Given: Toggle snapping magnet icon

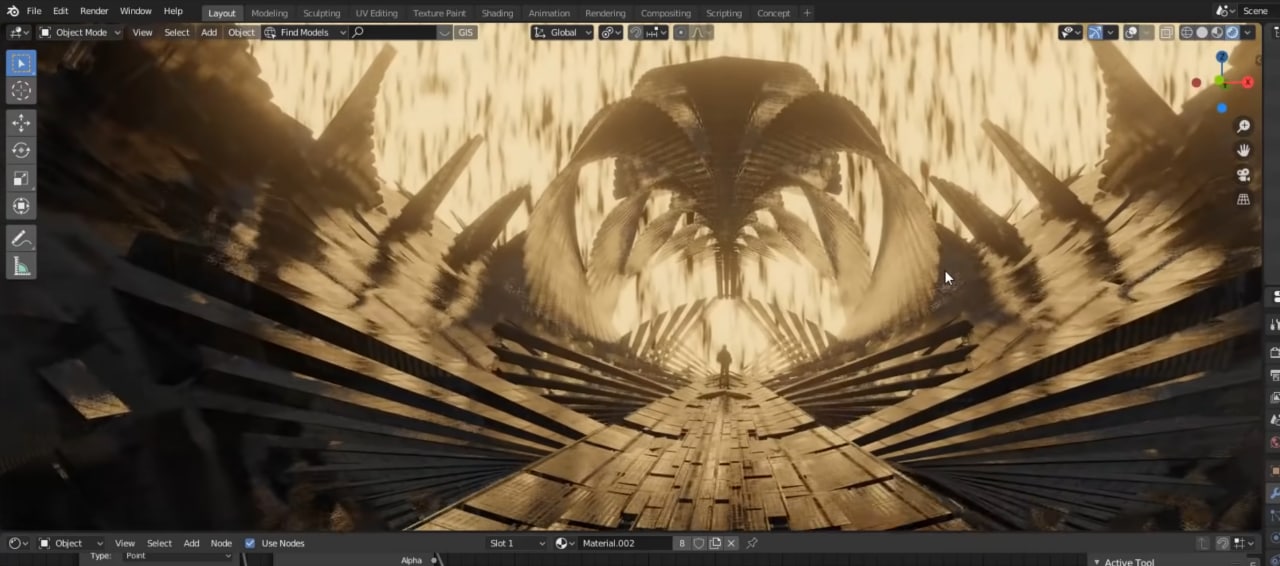Looking at the screenshot, I should coord(636,32).
